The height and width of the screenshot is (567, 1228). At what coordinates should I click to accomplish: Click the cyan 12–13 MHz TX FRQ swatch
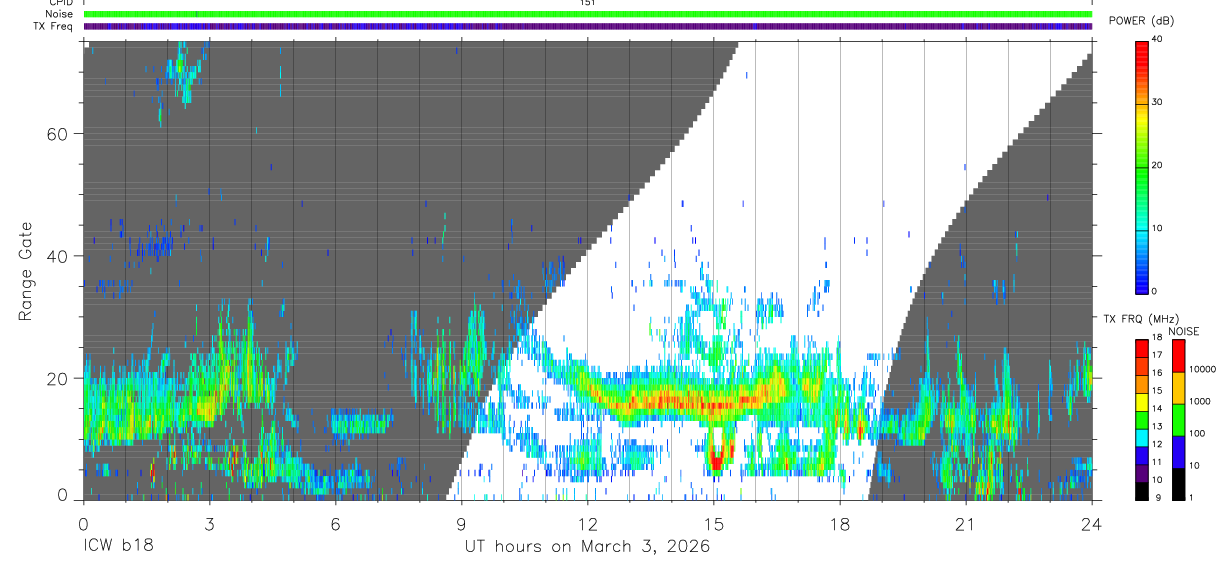(x=1141, y=438)
